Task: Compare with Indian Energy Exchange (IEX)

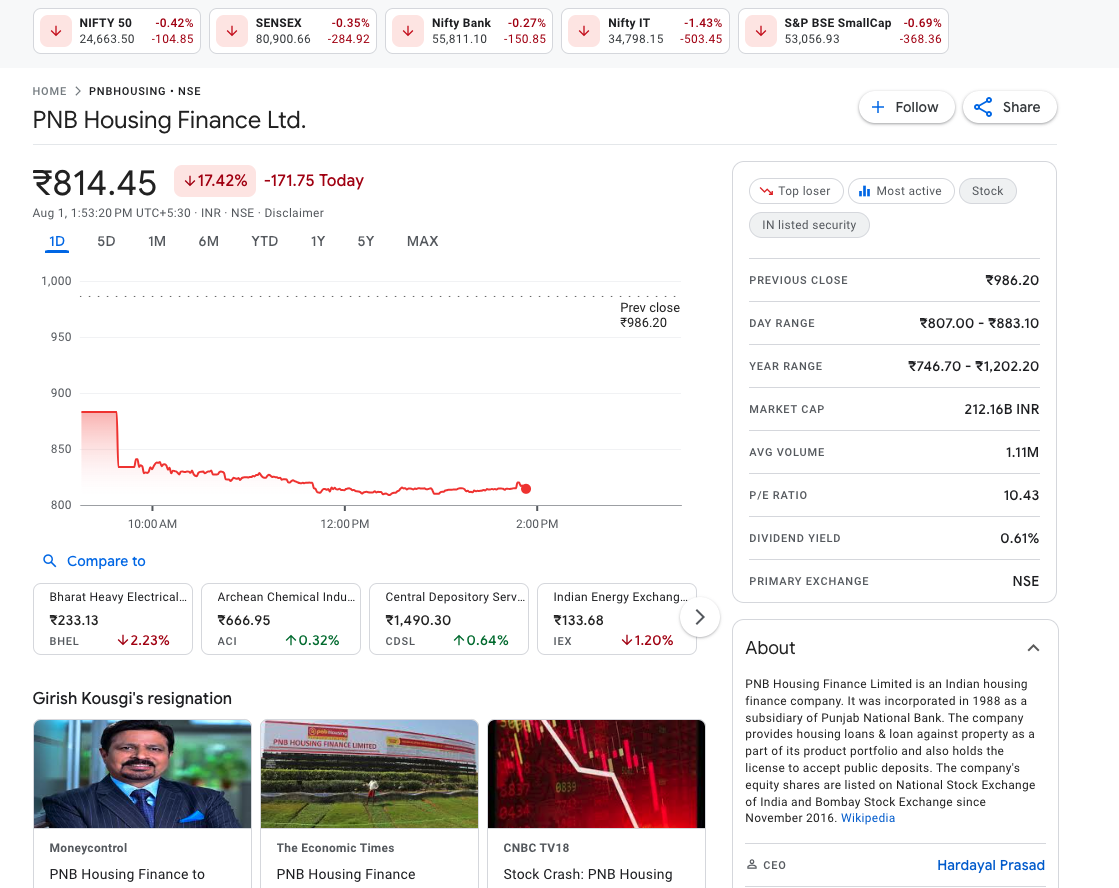Action: click(x=617, y=619)
